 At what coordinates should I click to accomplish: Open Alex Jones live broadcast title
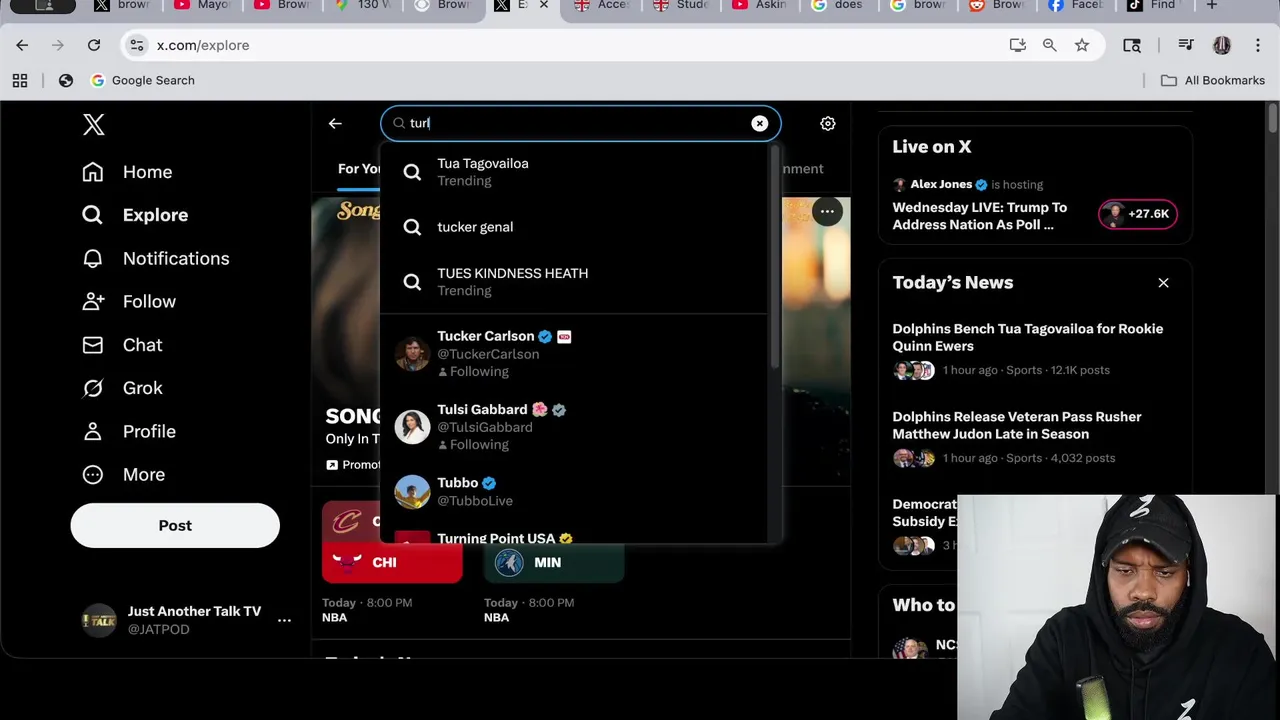tap(980, 216)
